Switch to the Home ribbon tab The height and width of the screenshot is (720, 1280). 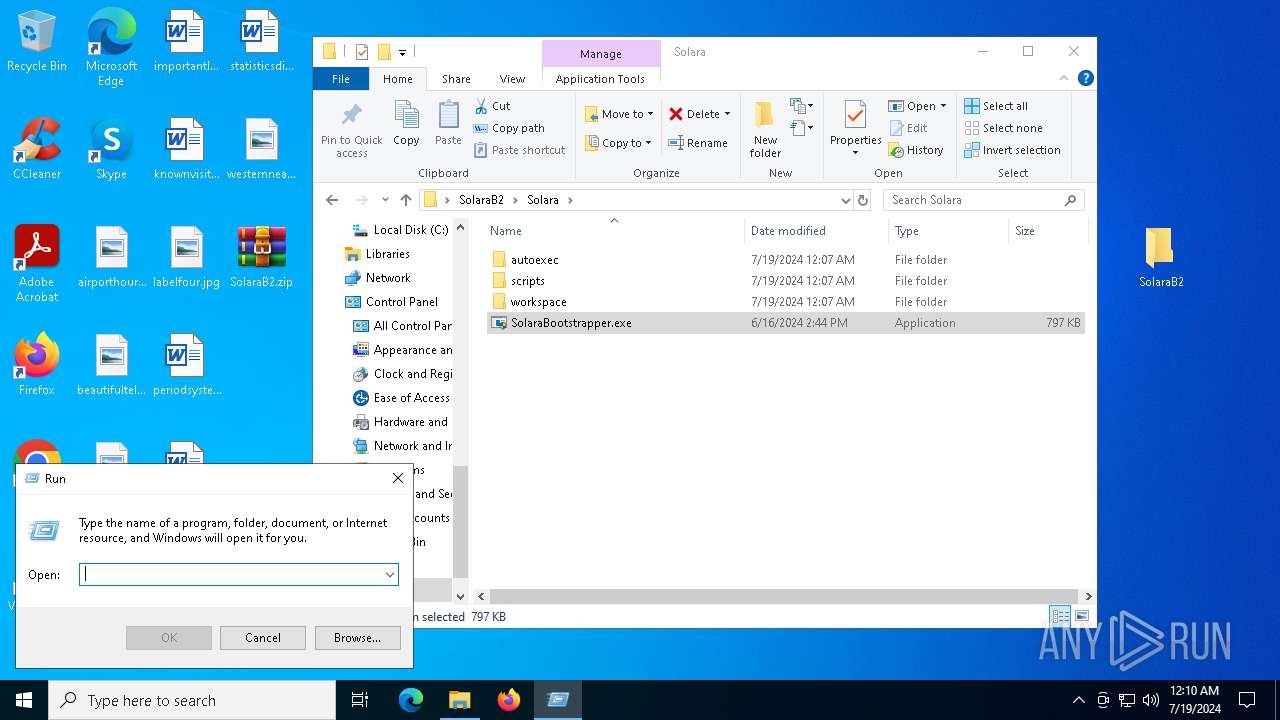point(397,79)
